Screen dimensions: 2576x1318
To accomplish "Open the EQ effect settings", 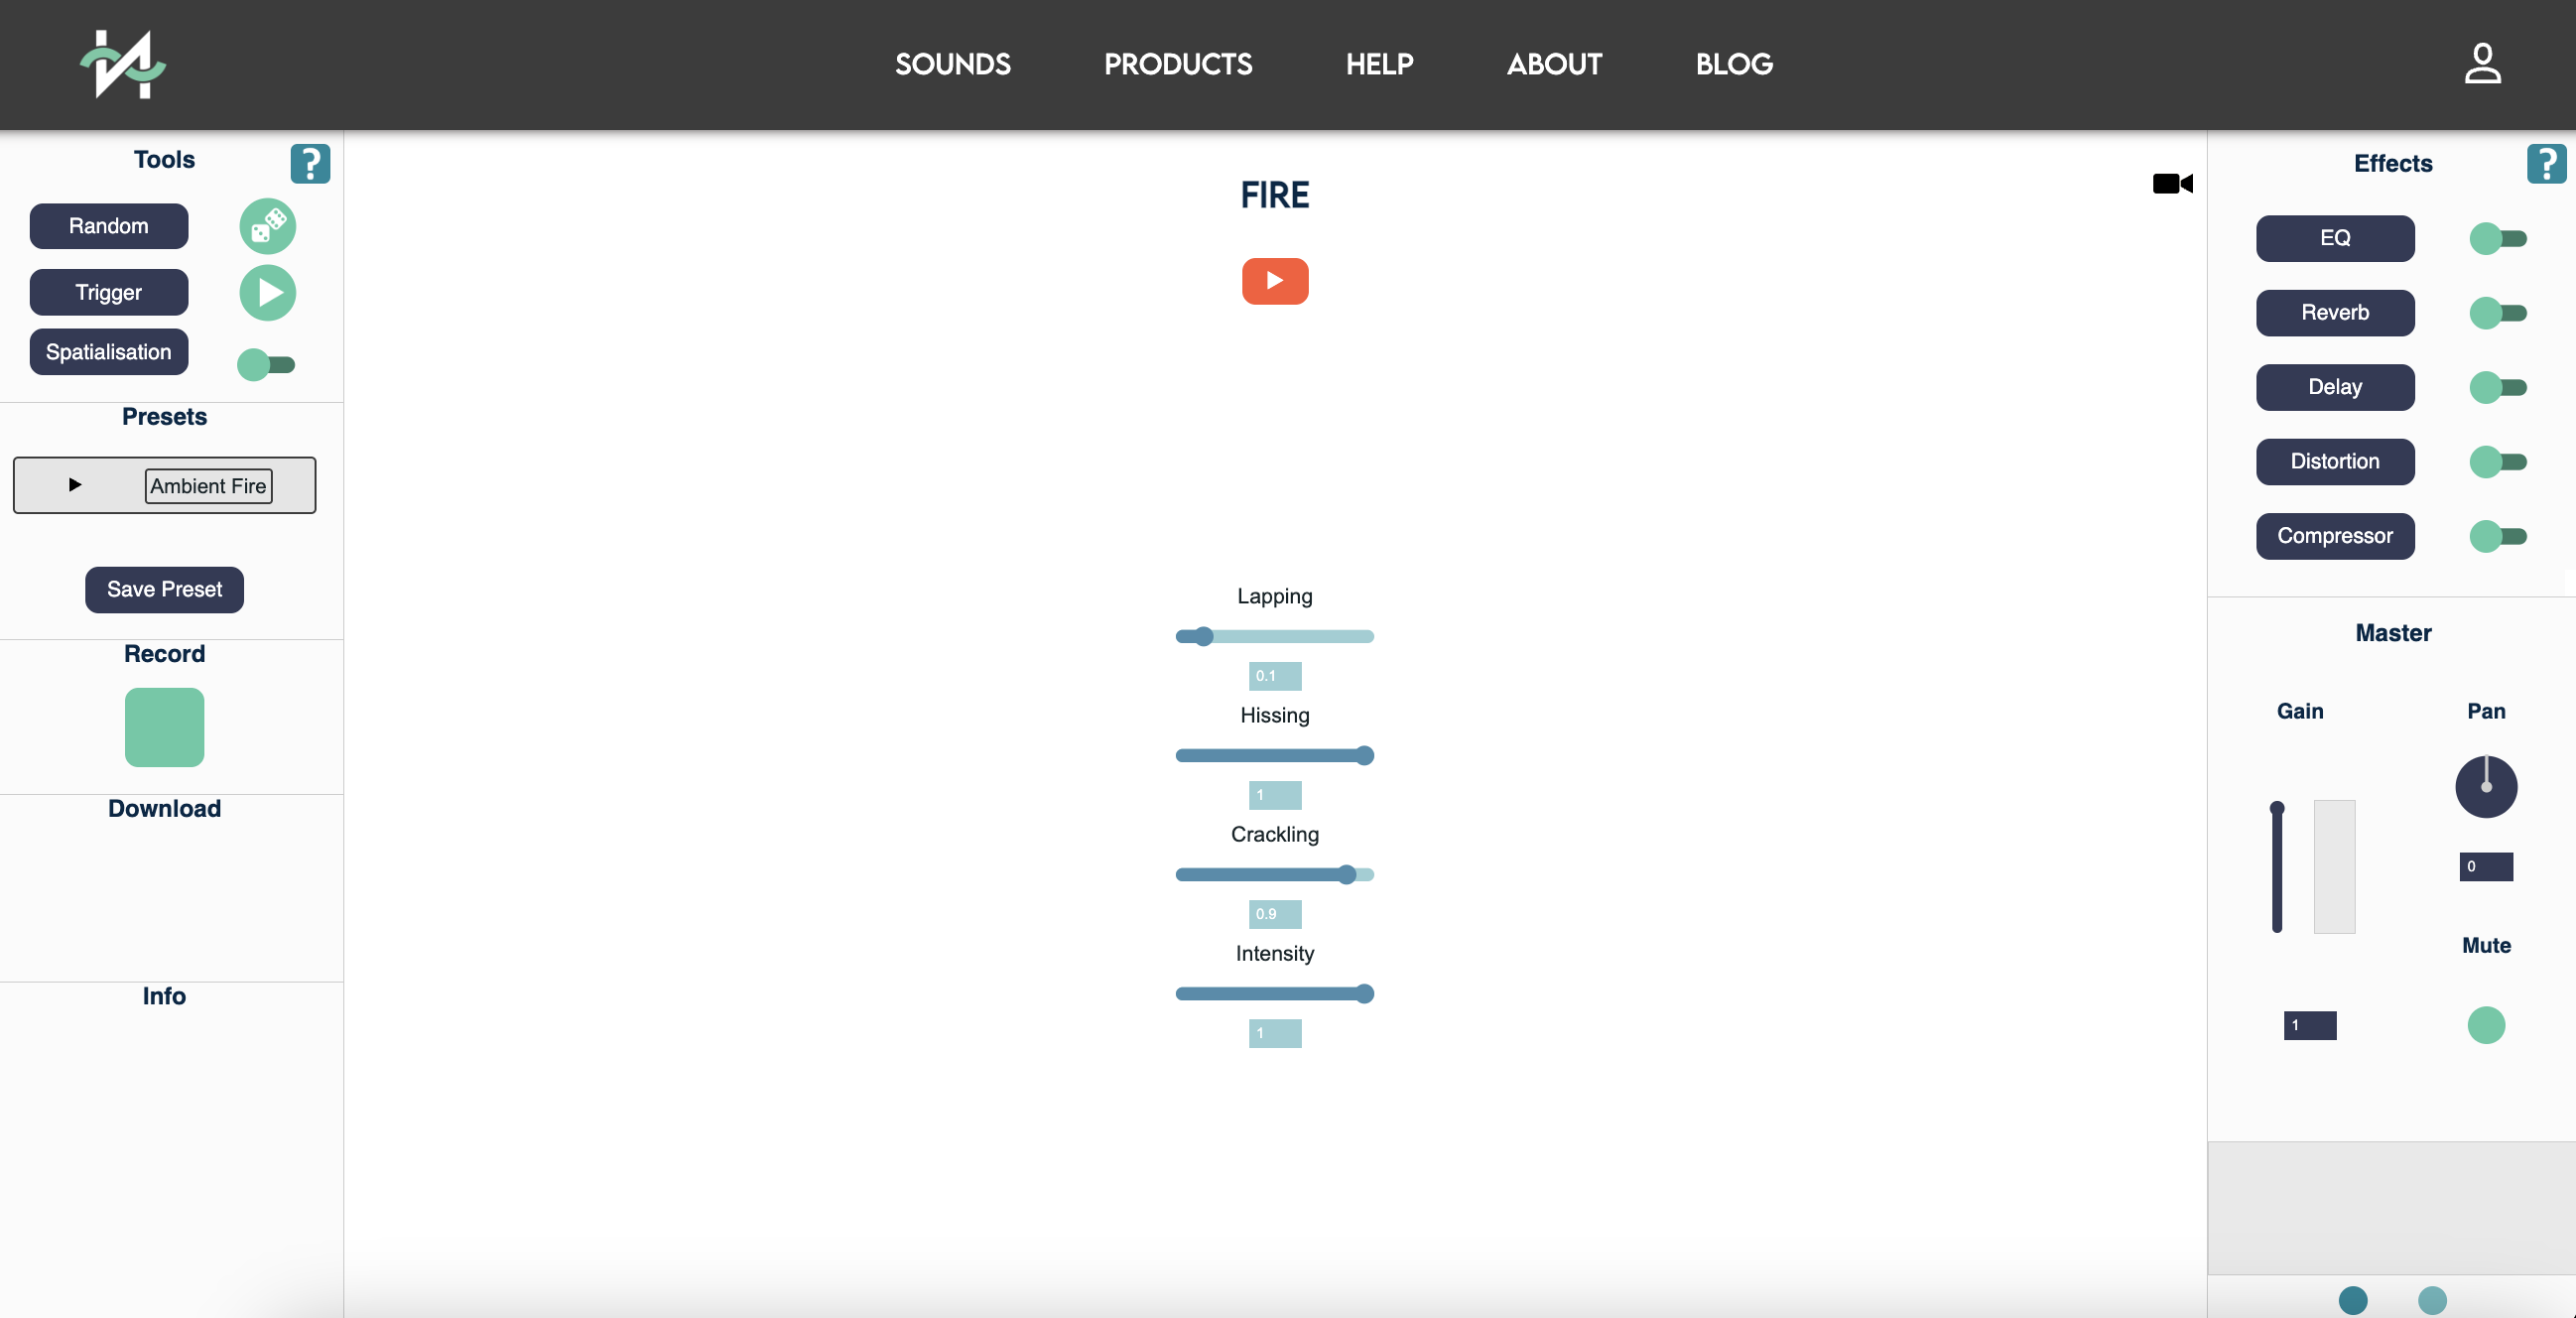I will pos(2335,238).
